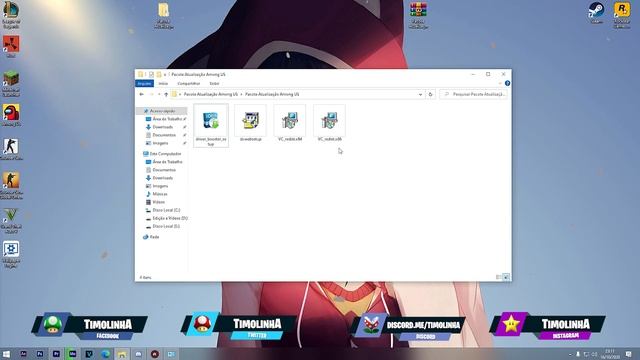Viewport: 640px width, 360px height.
Task: Open the Exibir ribbon tab
Action: pyautogui.click(x=214, y=83)
